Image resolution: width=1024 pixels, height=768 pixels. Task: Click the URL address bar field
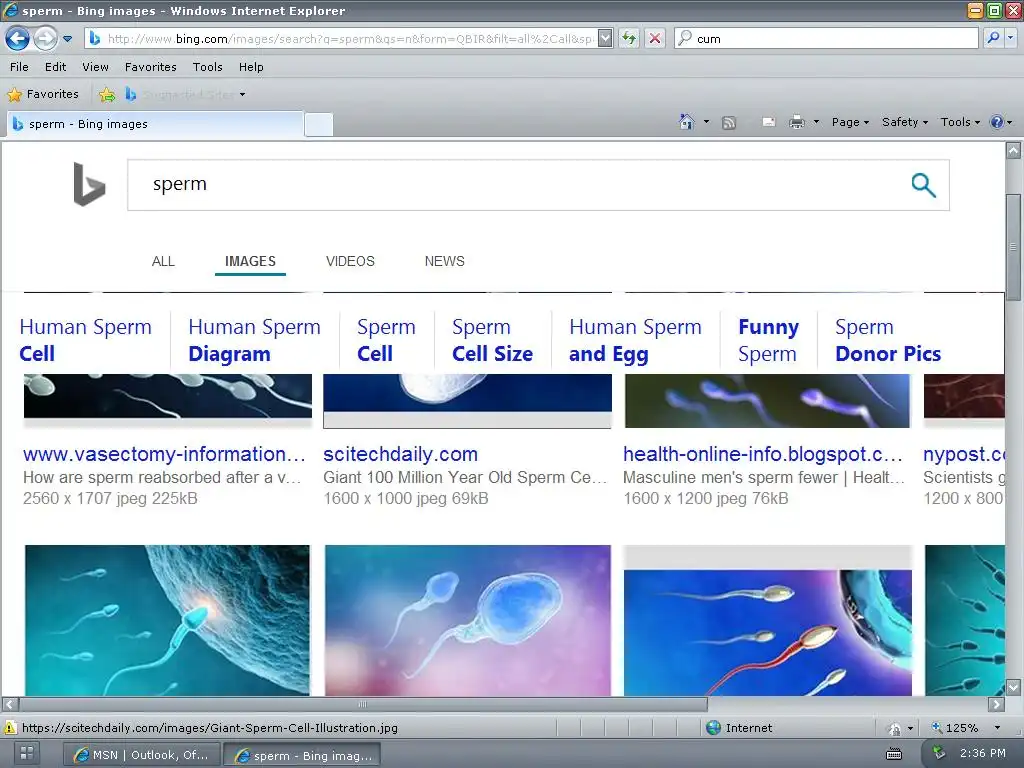(x=340, y=39)
